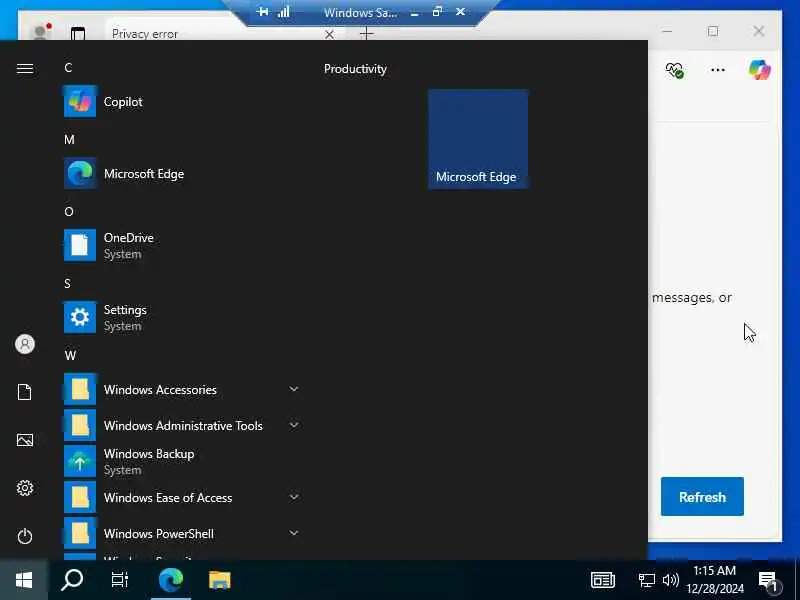Click the letter S section header
Viewport: 800px width, 600px height.
(x=67, y=284)
